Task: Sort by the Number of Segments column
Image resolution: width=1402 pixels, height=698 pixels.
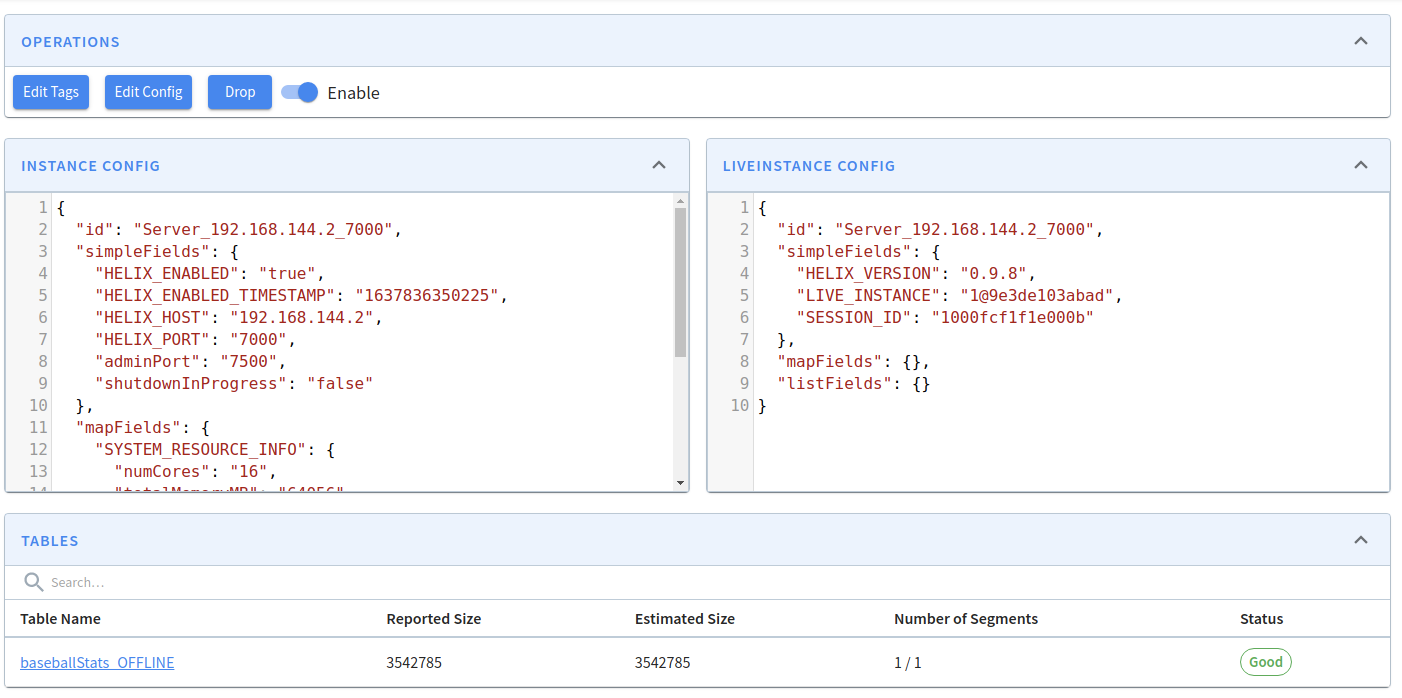Action: [965, 619]
